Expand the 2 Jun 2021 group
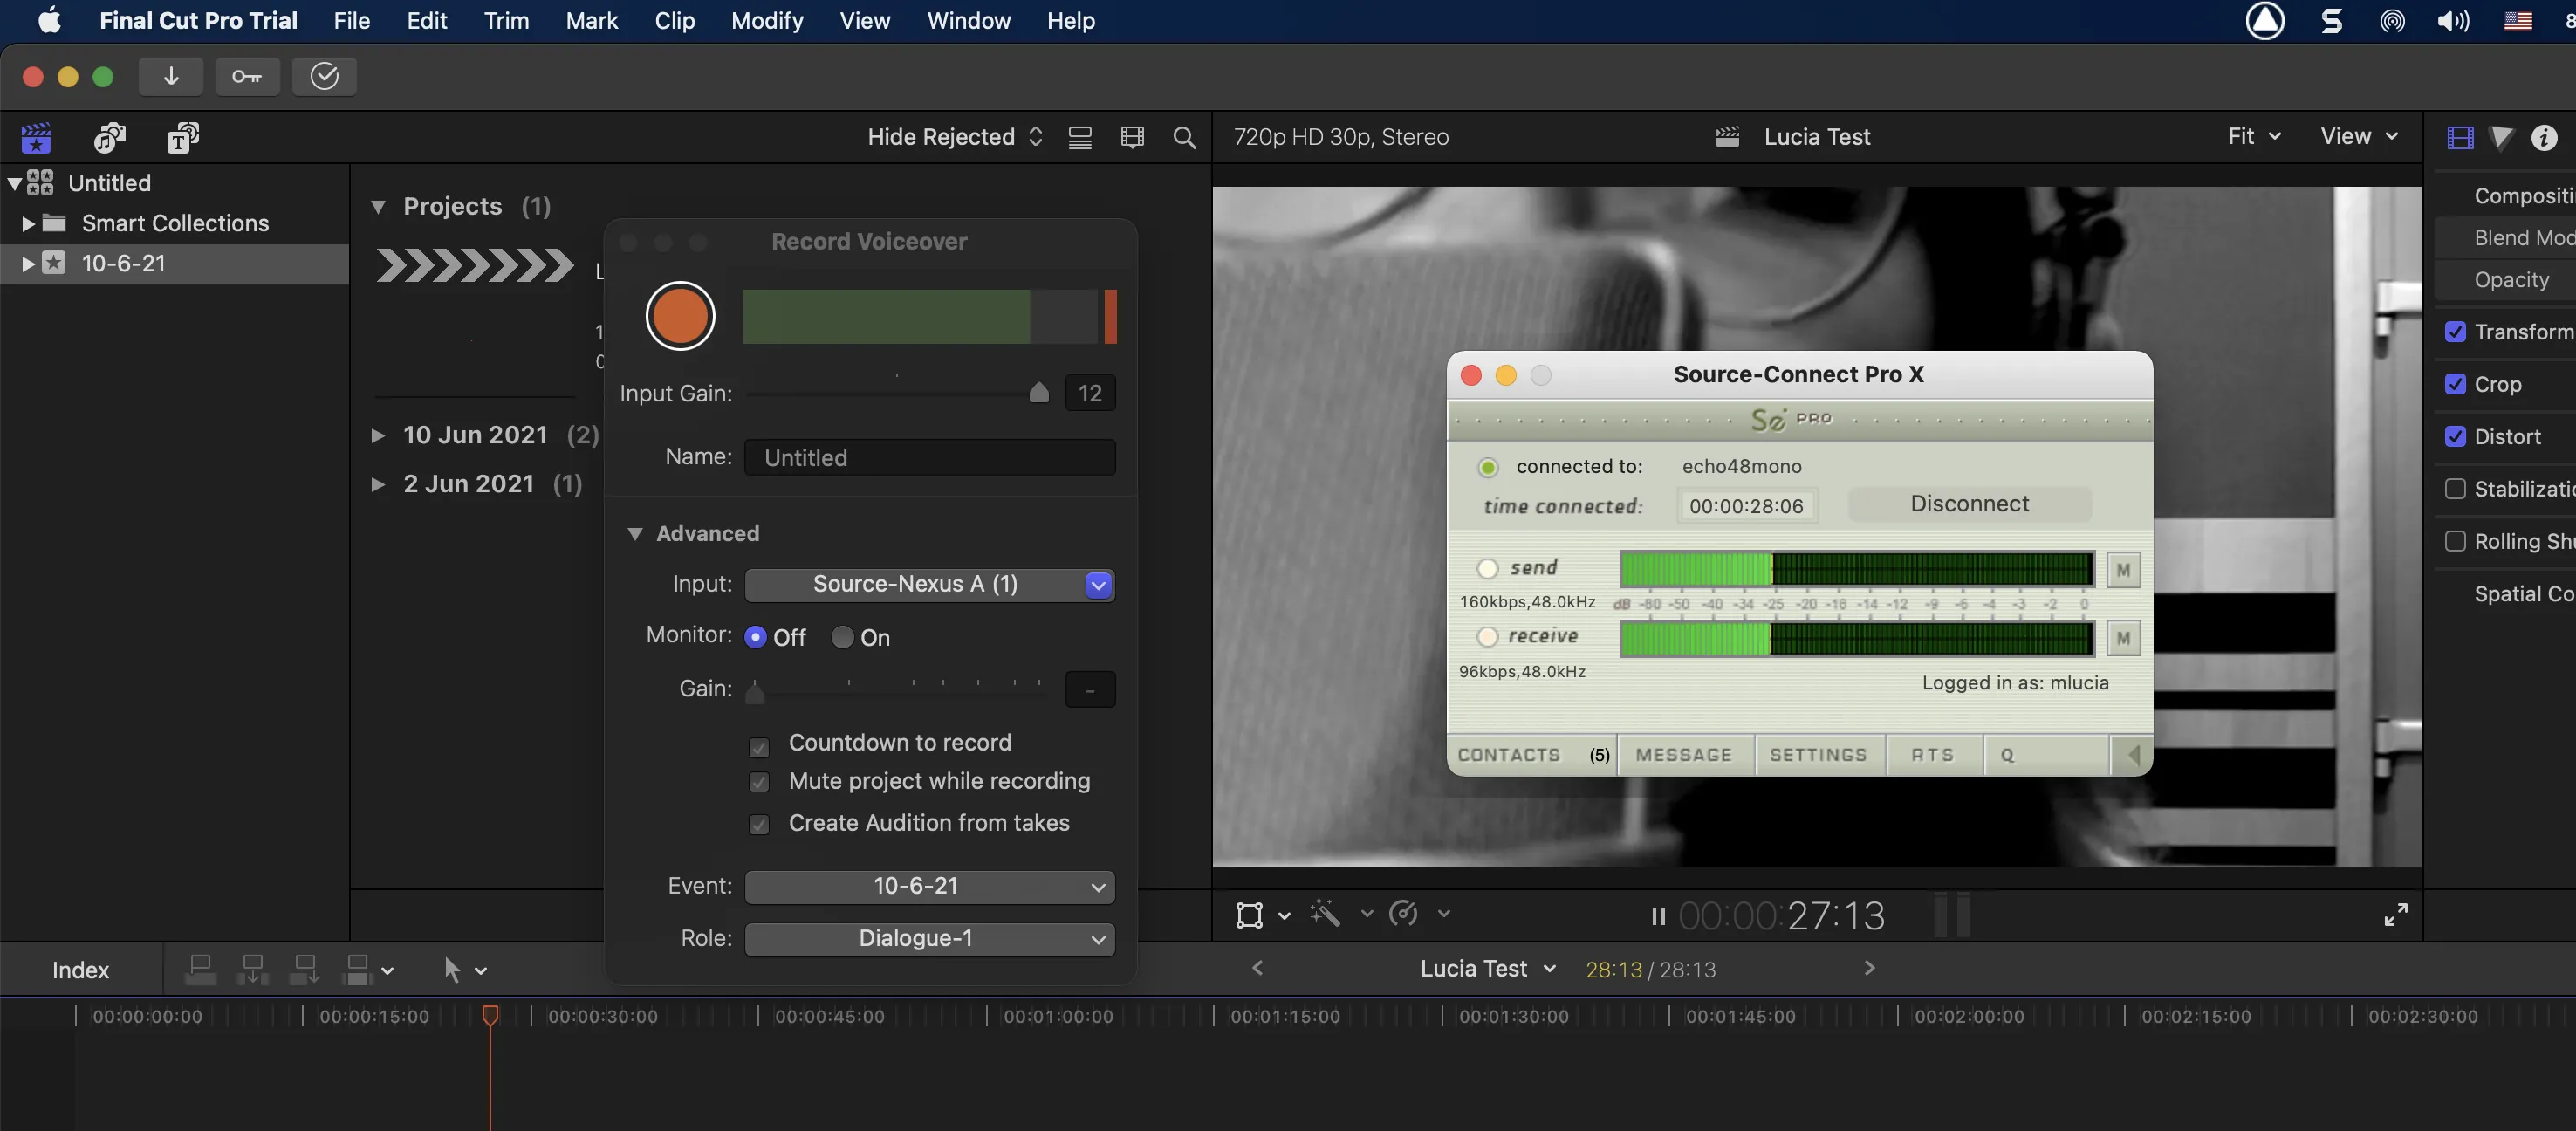Image resolution: width=2576 pixels, height=1131 pixels. 378,484
